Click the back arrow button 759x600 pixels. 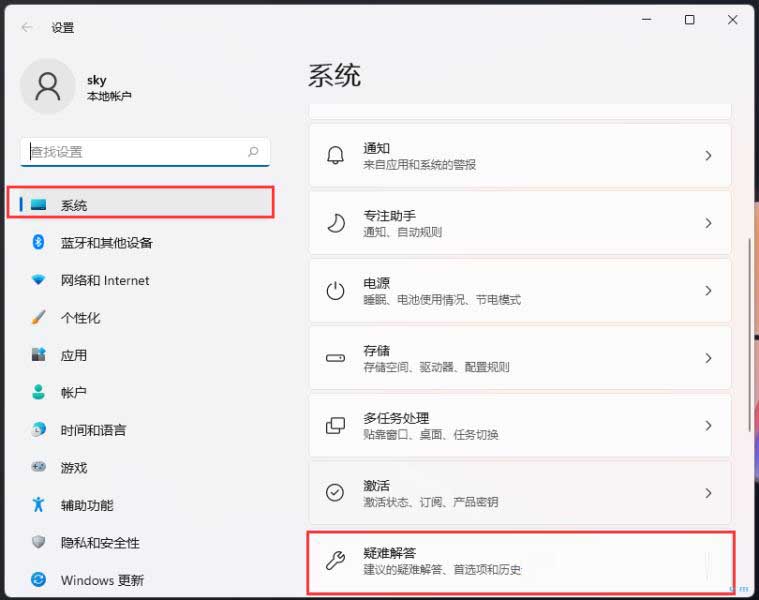(x=27, y=28)
